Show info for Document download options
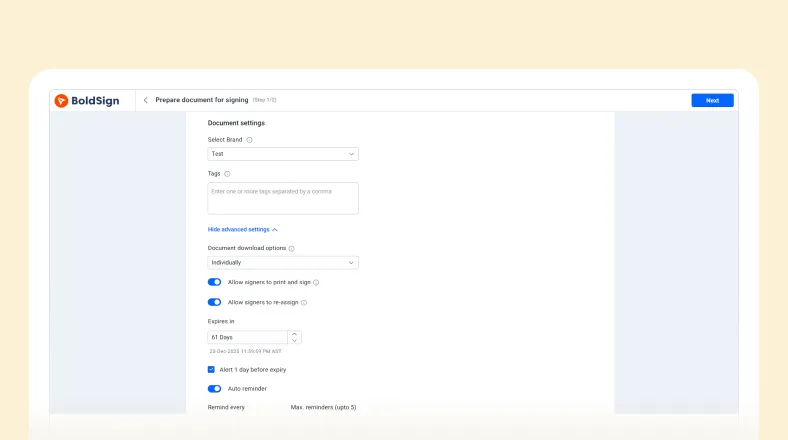This screenshot has width=788, height=440. click(x=291, y=249)
